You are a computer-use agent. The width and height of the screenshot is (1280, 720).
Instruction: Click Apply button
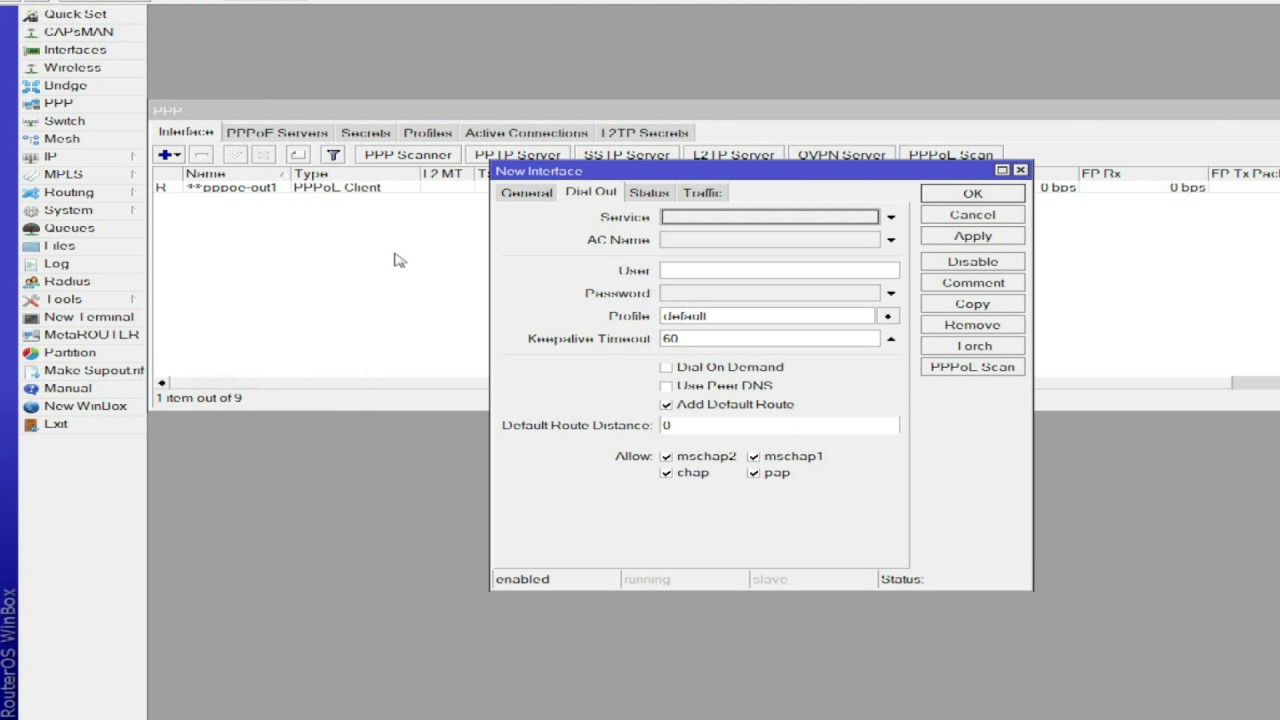(973, 236)
